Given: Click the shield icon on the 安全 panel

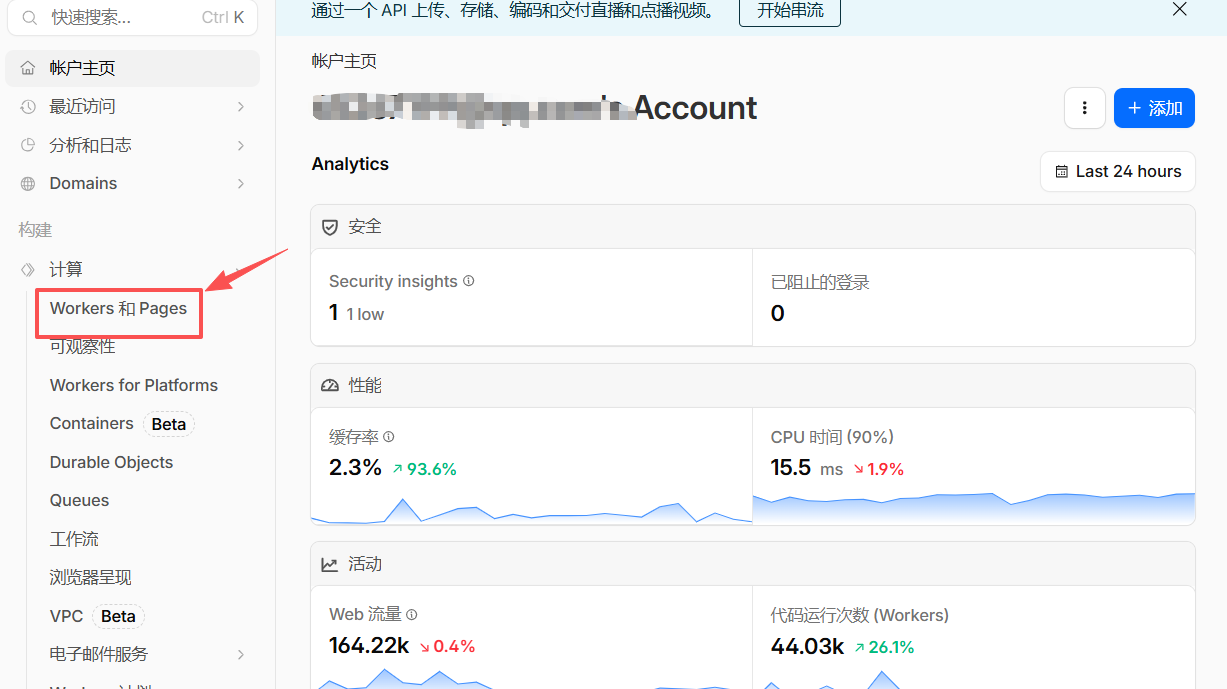Looking at the screenshot, I should [330, 227].
